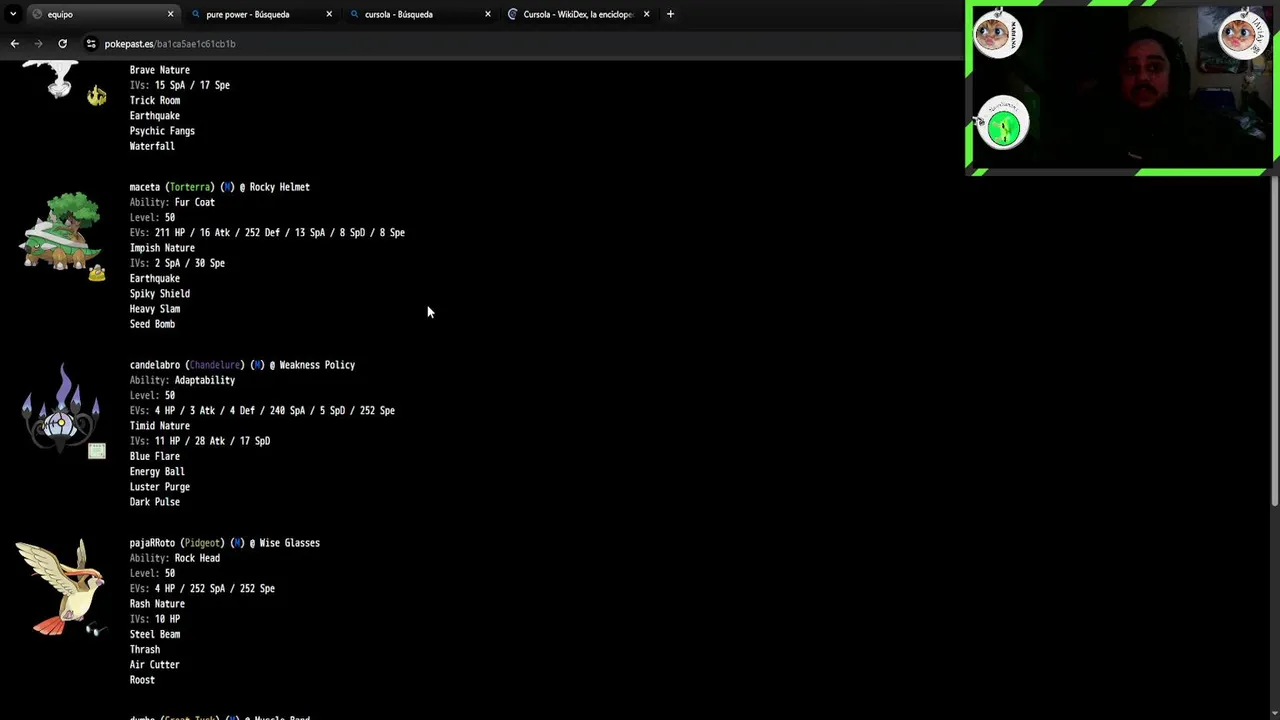Click the green circular badge in webcam overlay
Image resolution: width=1280 pixels, height=720 pixels.
tap(1003, 125)
